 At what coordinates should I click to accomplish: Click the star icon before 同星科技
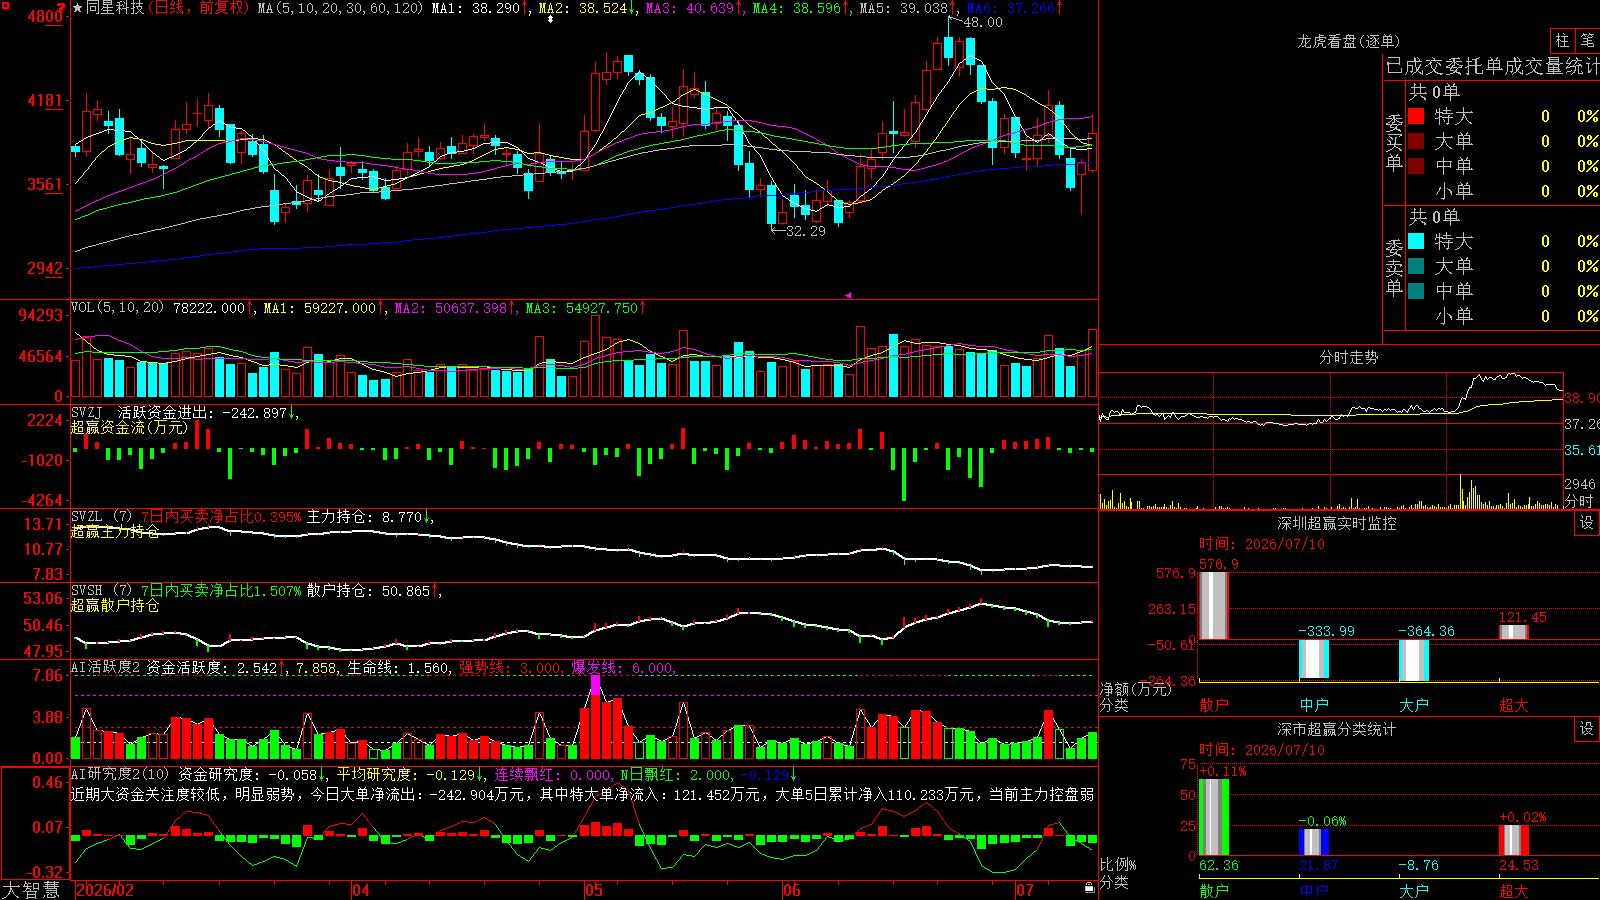click(x=78, y=8)
